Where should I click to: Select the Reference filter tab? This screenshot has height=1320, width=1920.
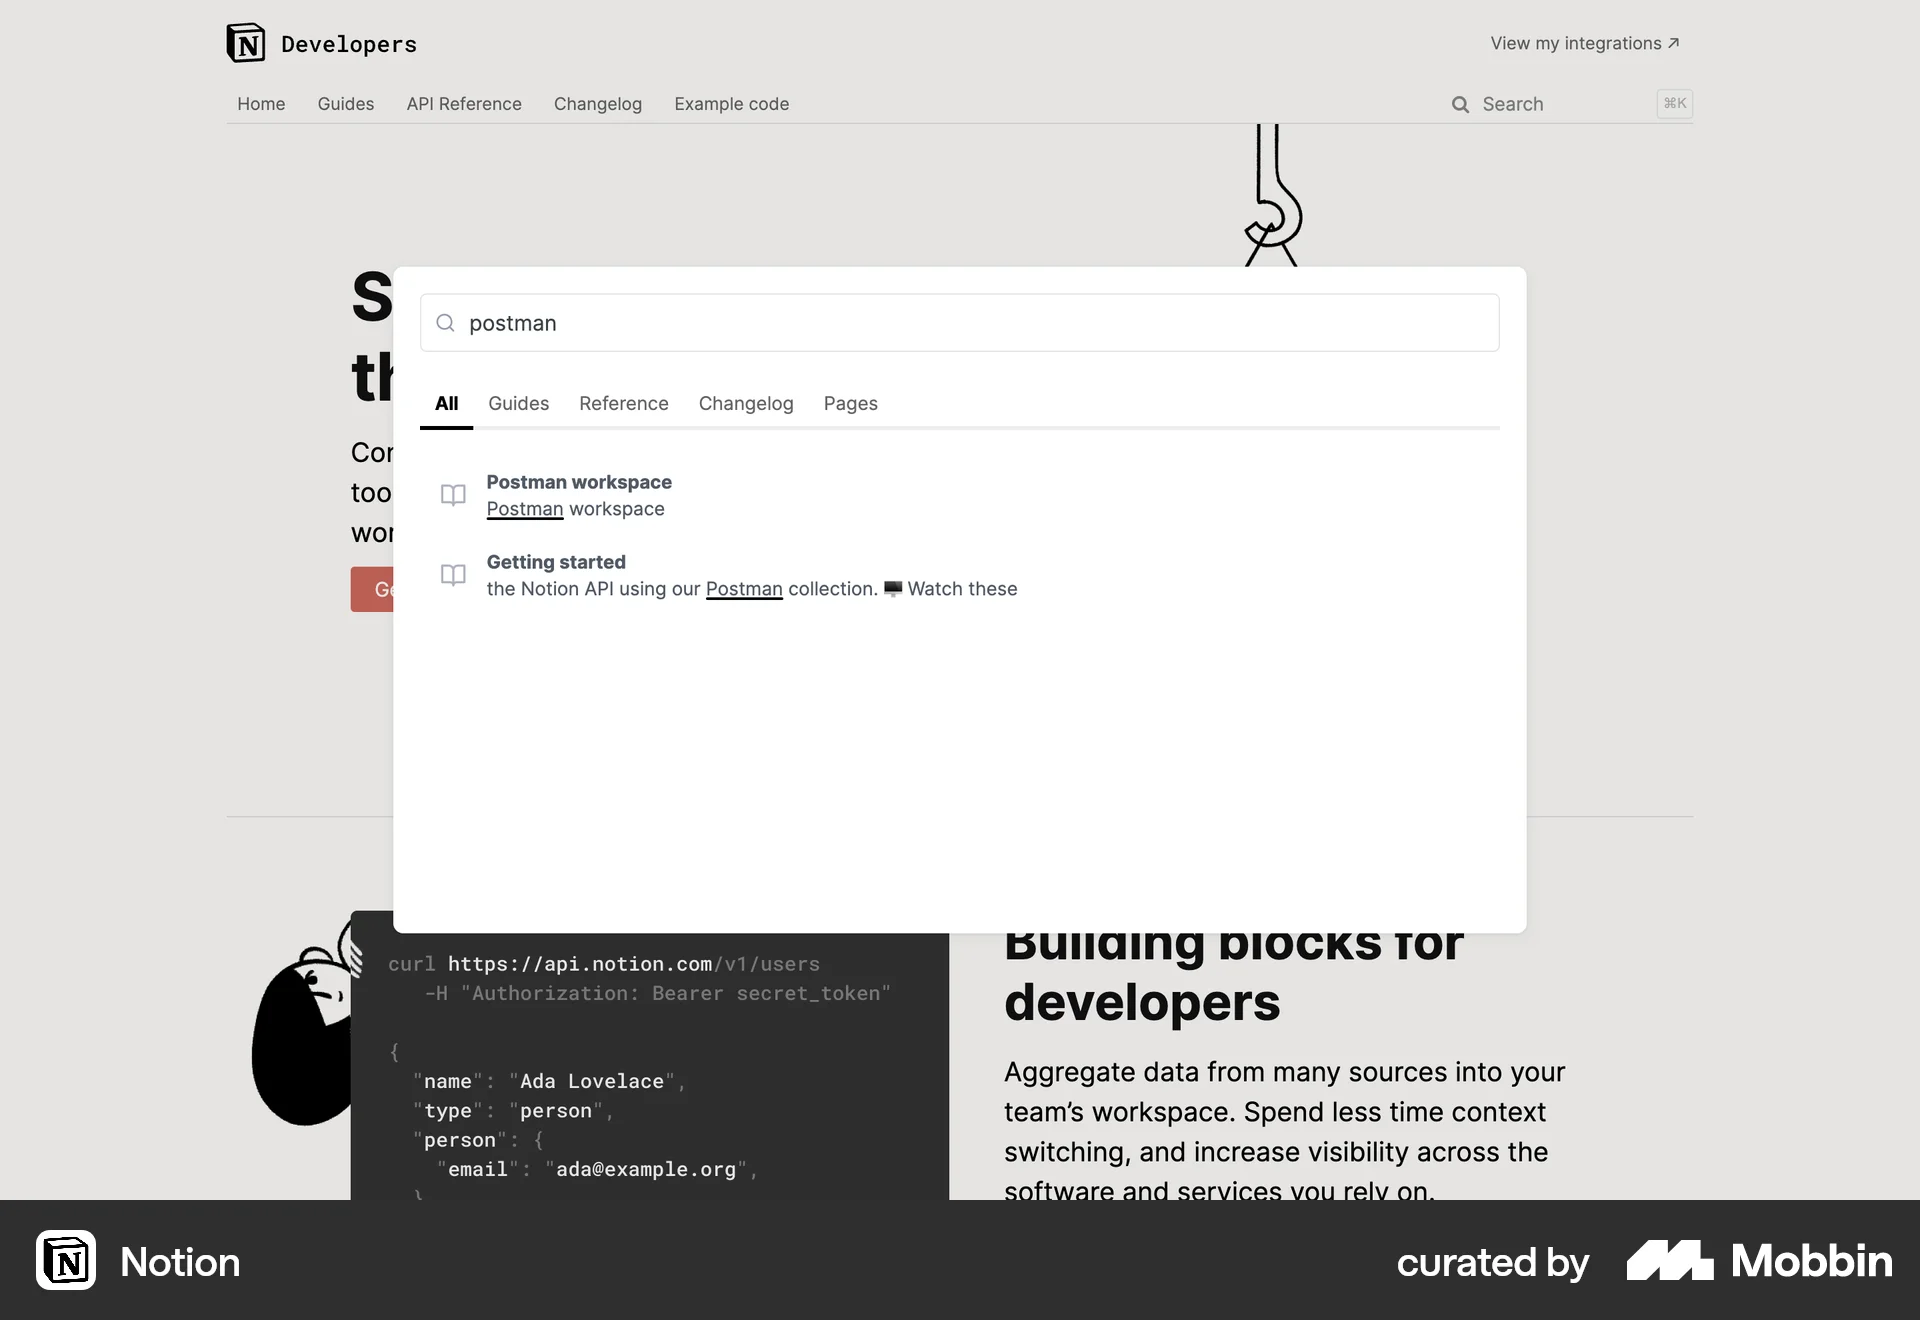click(x=624, y=404)
